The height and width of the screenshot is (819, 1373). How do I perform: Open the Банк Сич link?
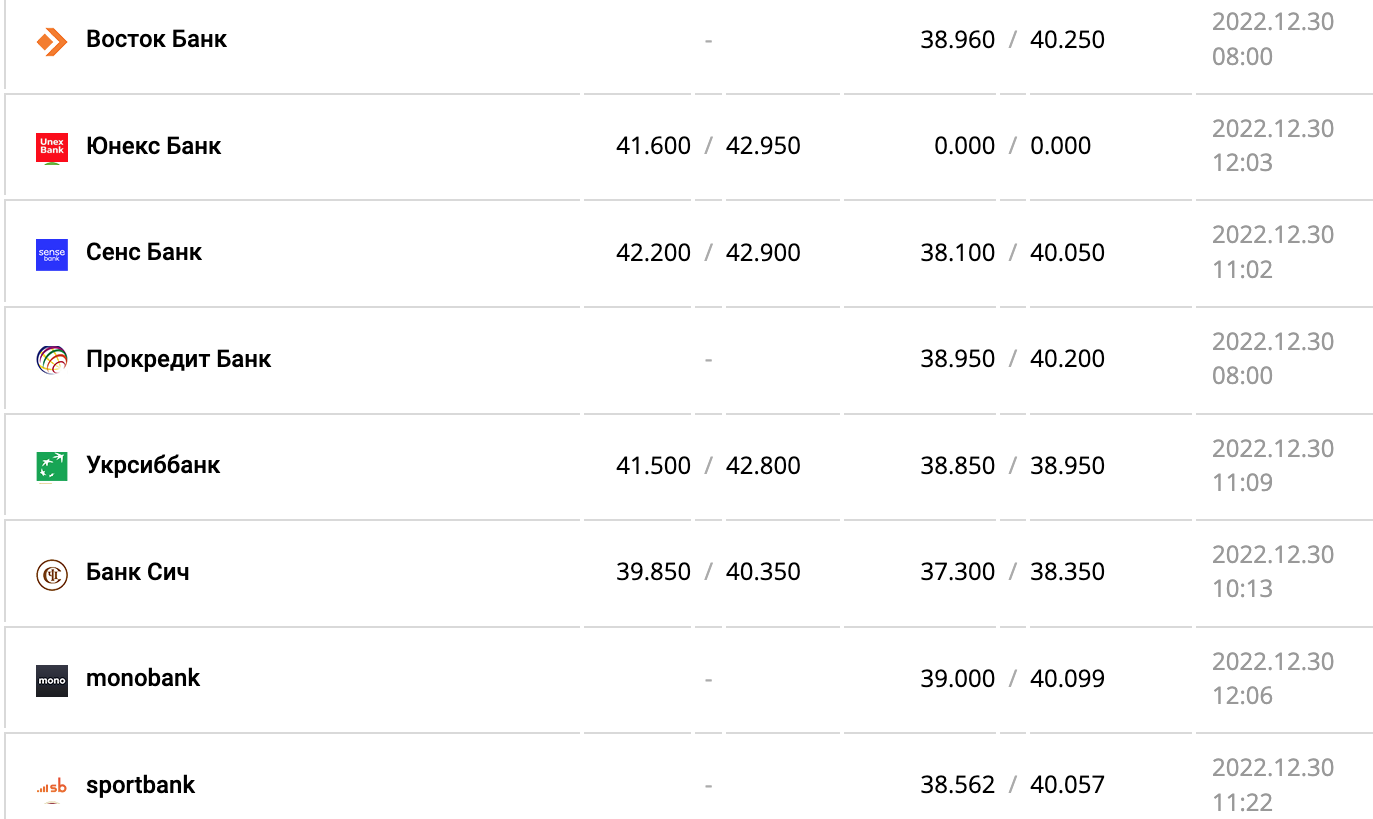[x=137, y=572]
